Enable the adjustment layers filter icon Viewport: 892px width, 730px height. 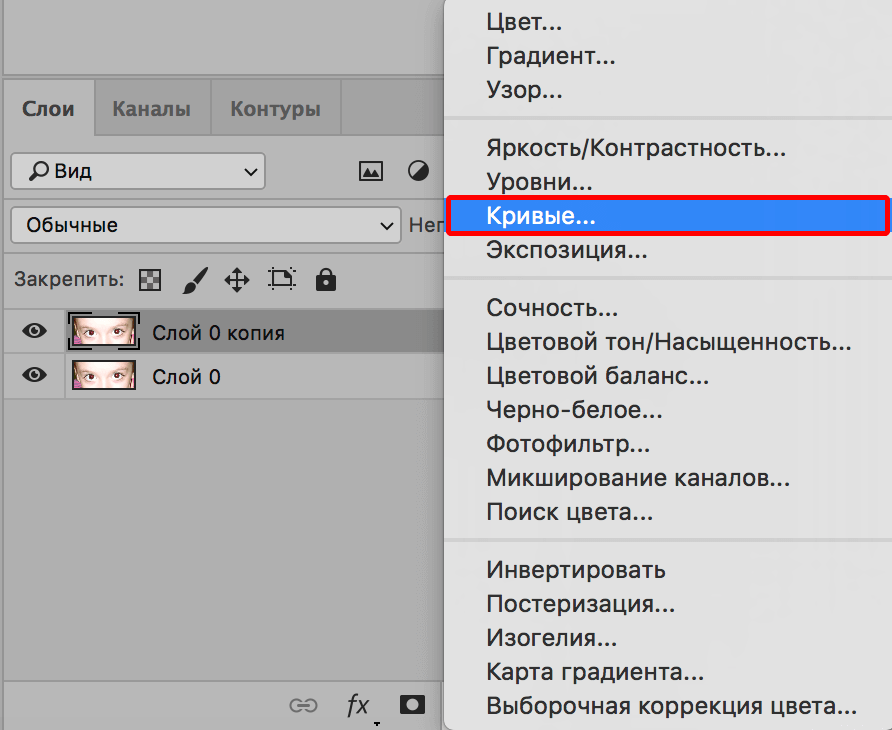click(x=417, y=170)
